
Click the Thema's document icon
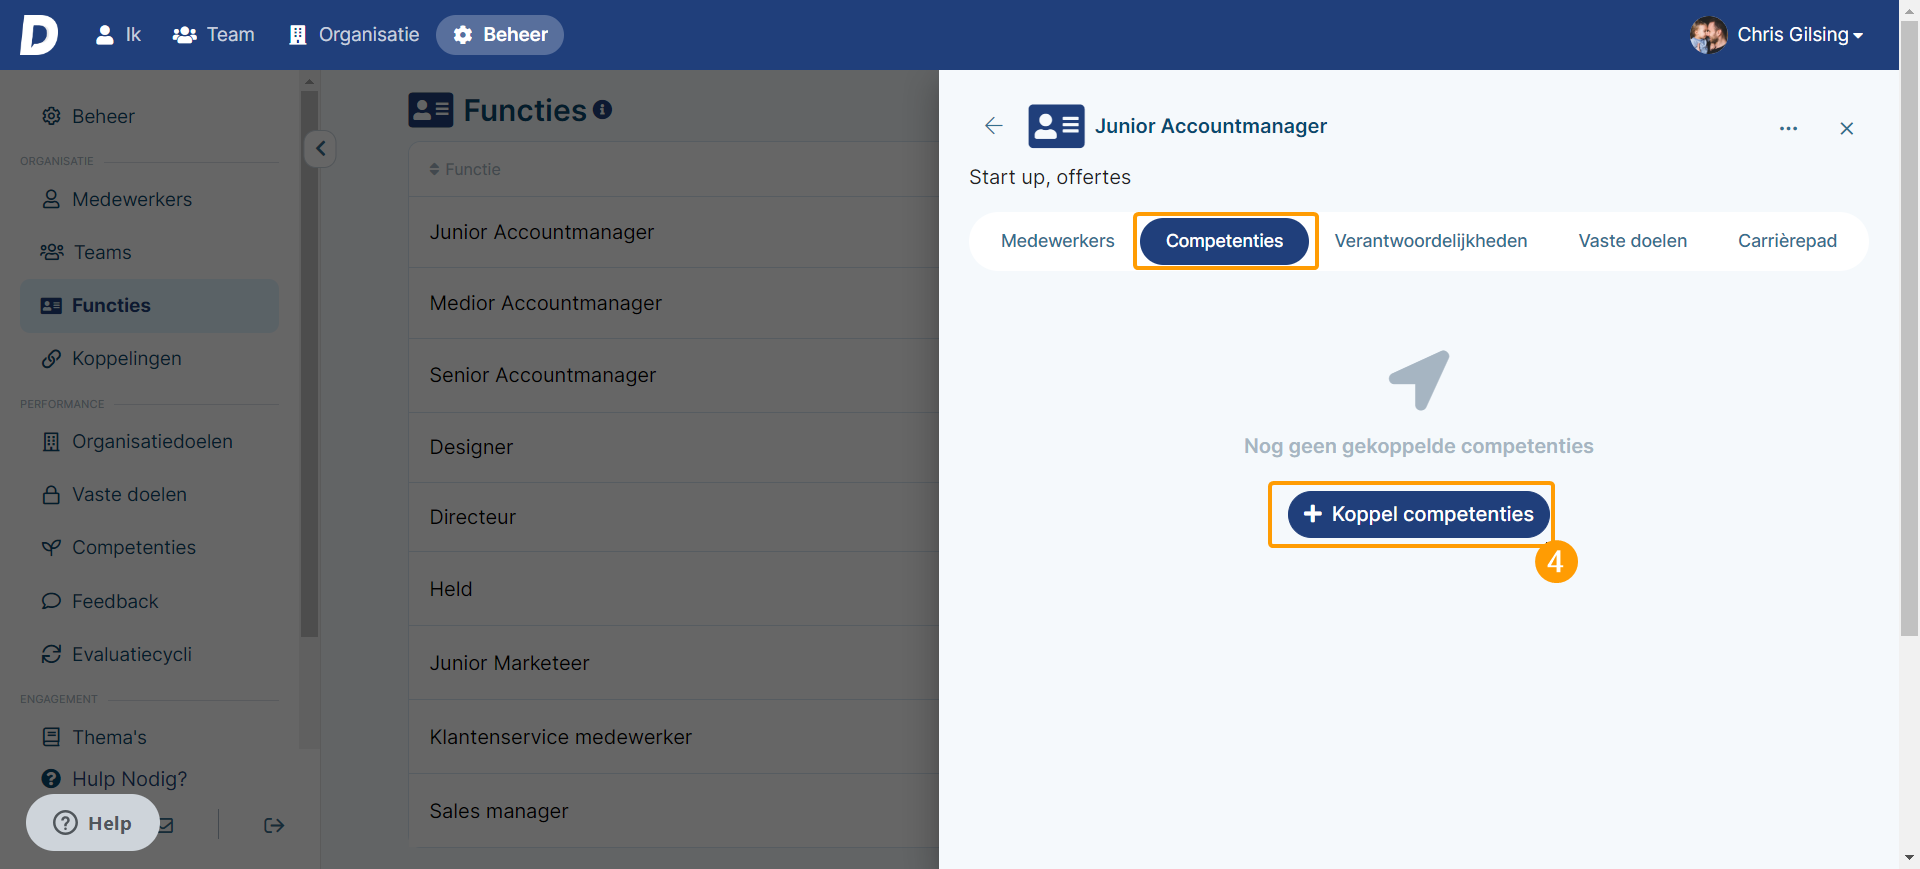coord(51,737)
